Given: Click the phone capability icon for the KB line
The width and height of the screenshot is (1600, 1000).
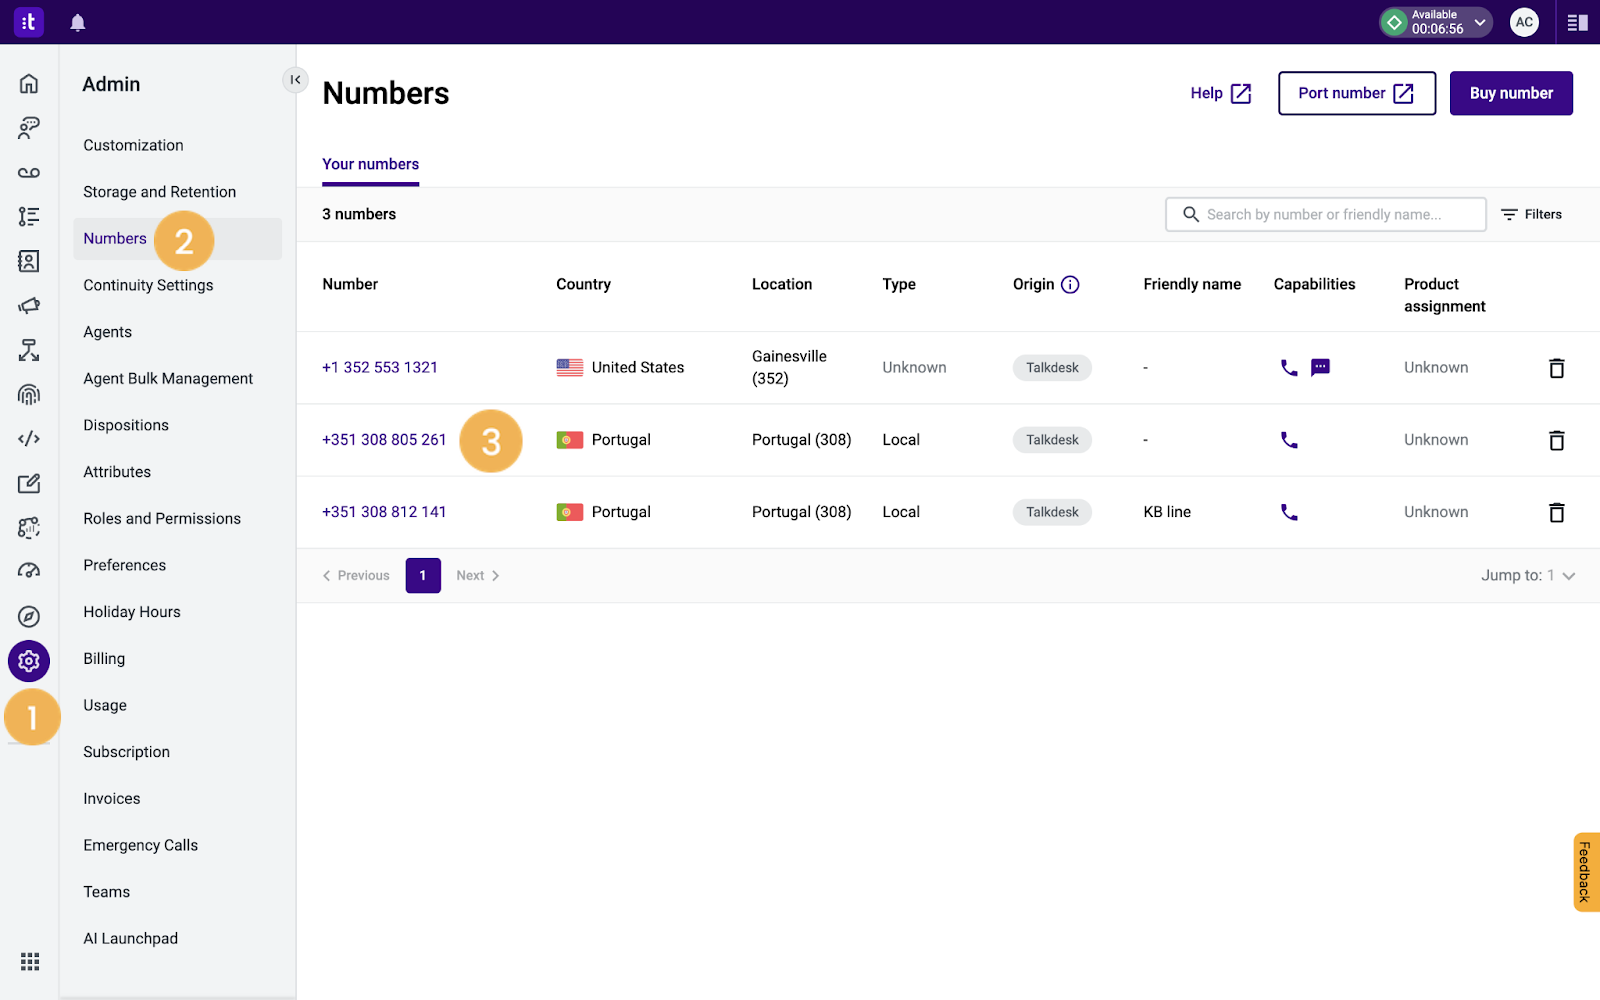Looking at the screenshot, I should click(x=1288, y=512).
